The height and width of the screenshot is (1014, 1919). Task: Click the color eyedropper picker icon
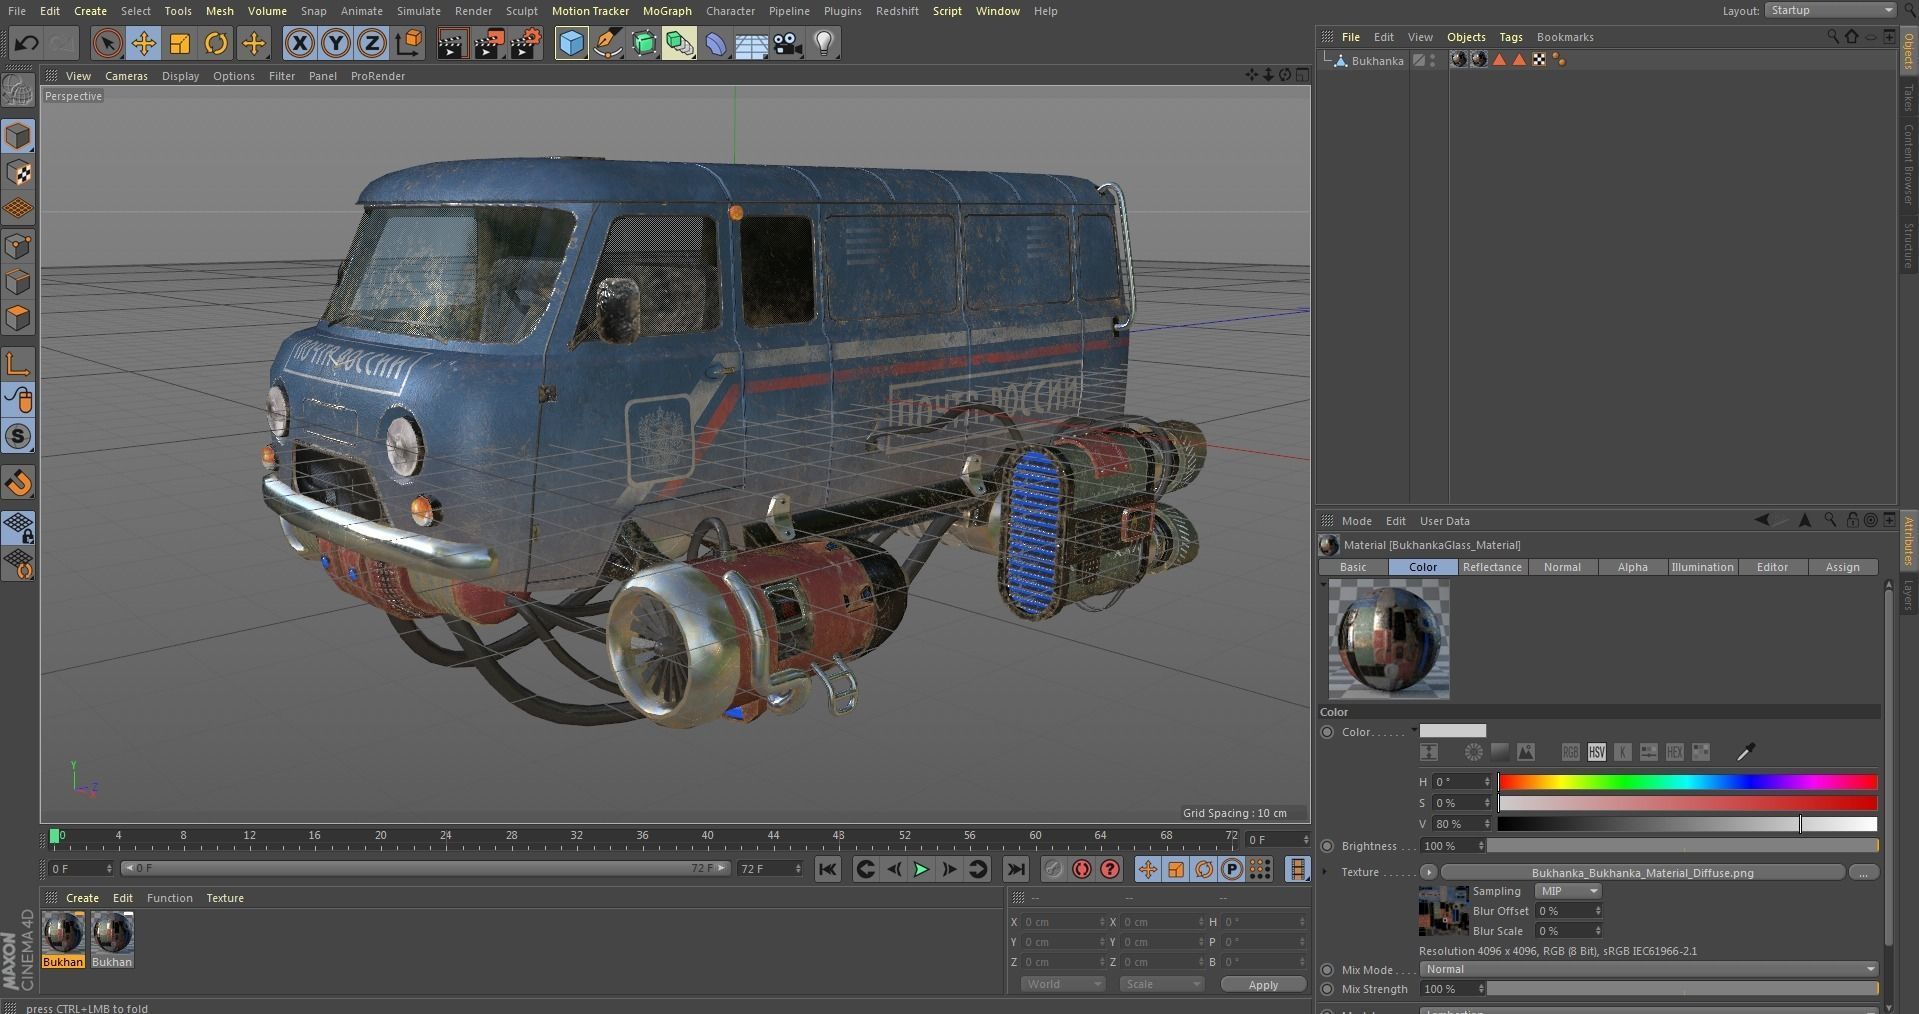click(x=1746, y=752)
